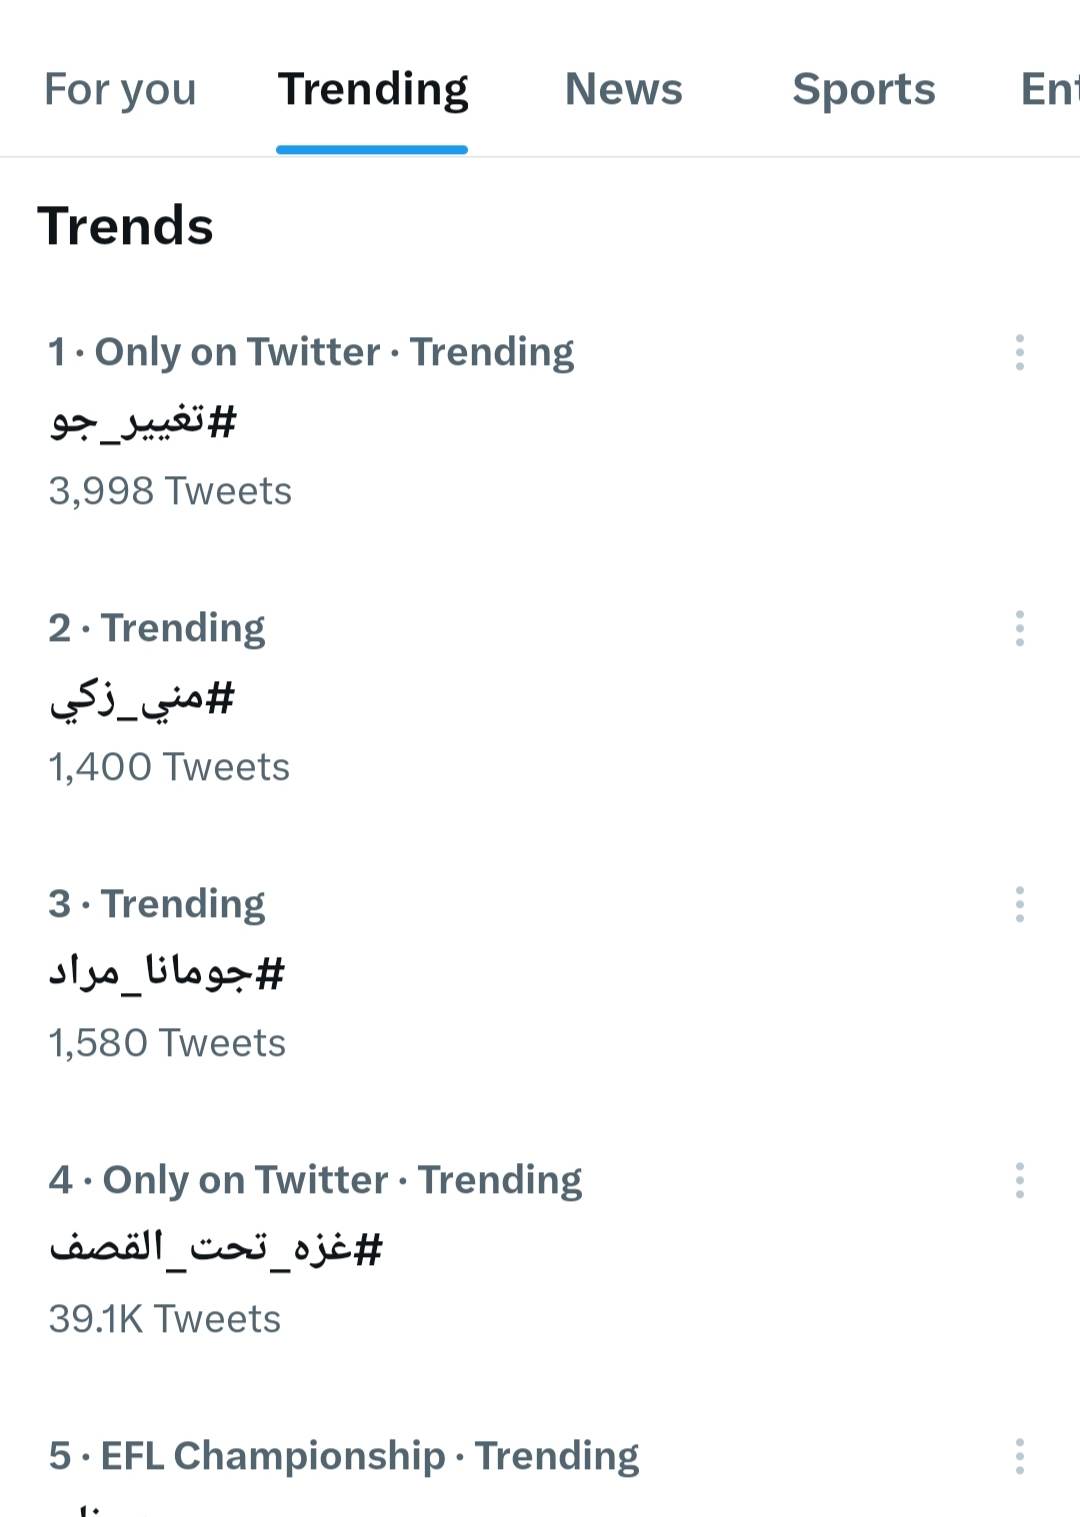The width and height of the screenshot is (1080, 1517).
Task: Tap the 1,580 Tweets count
Action: coord(167,1044)
